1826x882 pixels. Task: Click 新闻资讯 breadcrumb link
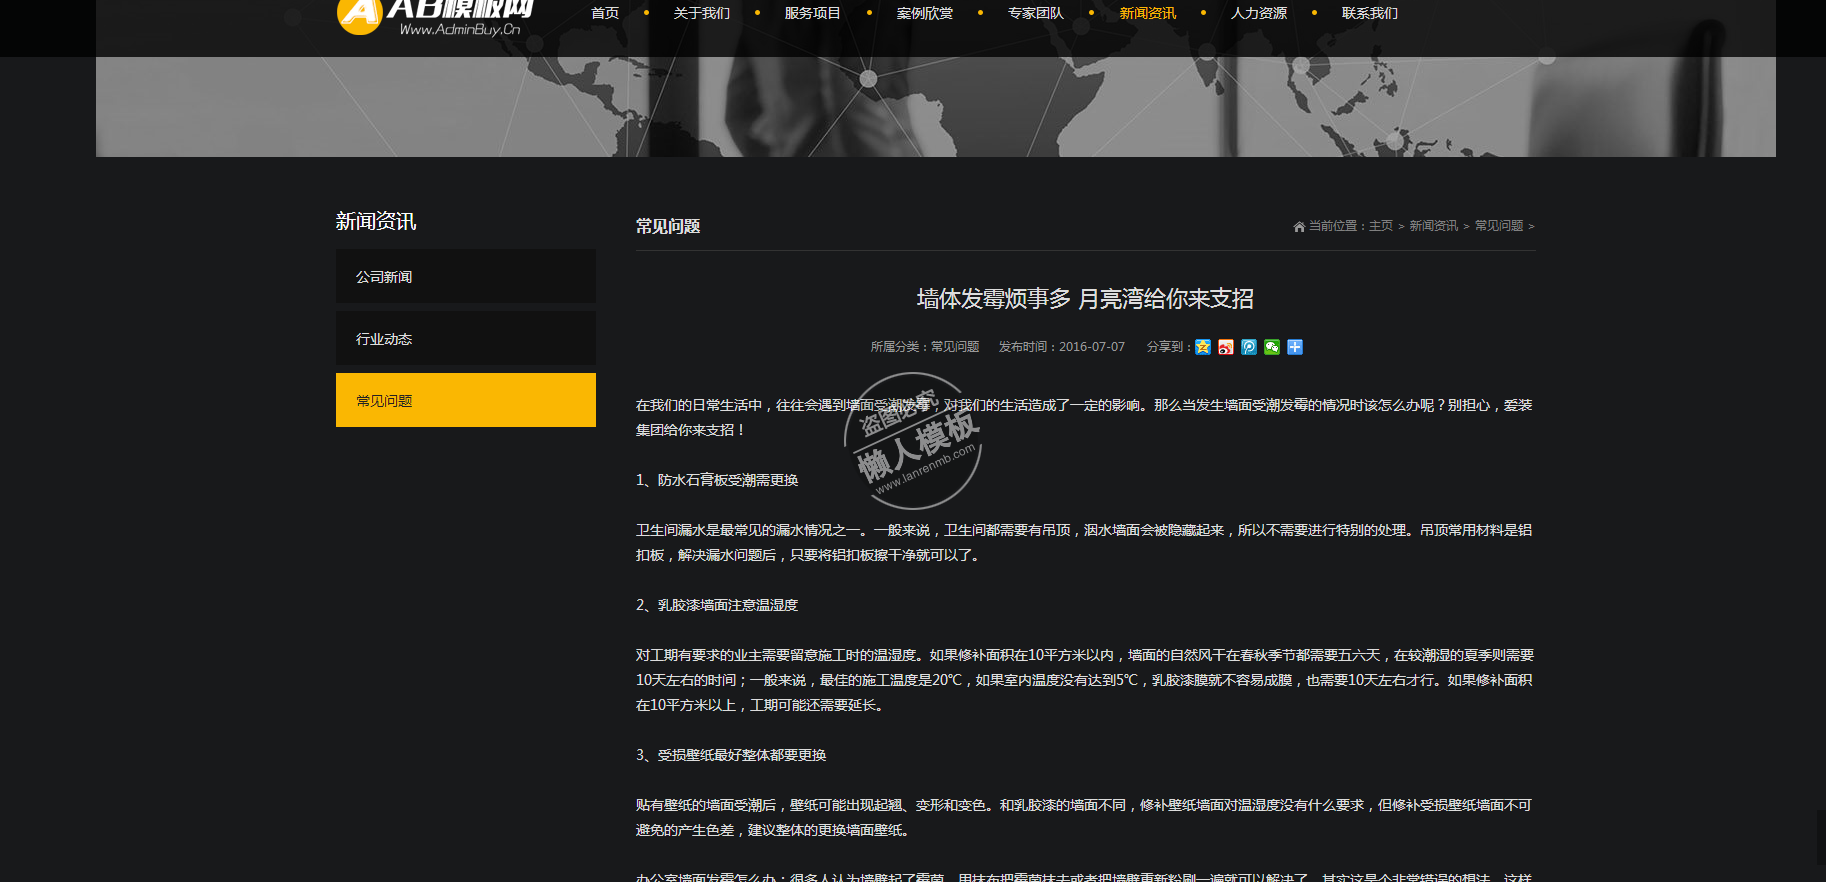[x=1433, y=226]
